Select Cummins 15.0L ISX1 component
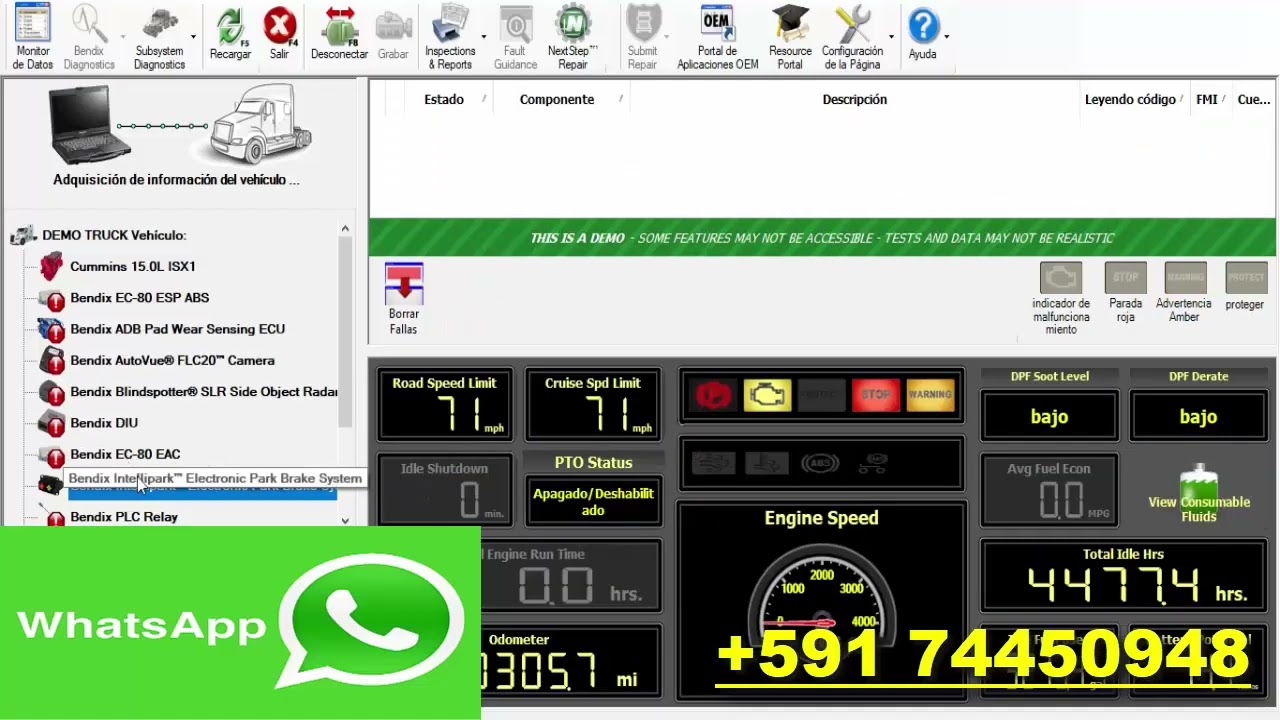Viewport: 1280px width, 720px height. [x=133, y=266]
